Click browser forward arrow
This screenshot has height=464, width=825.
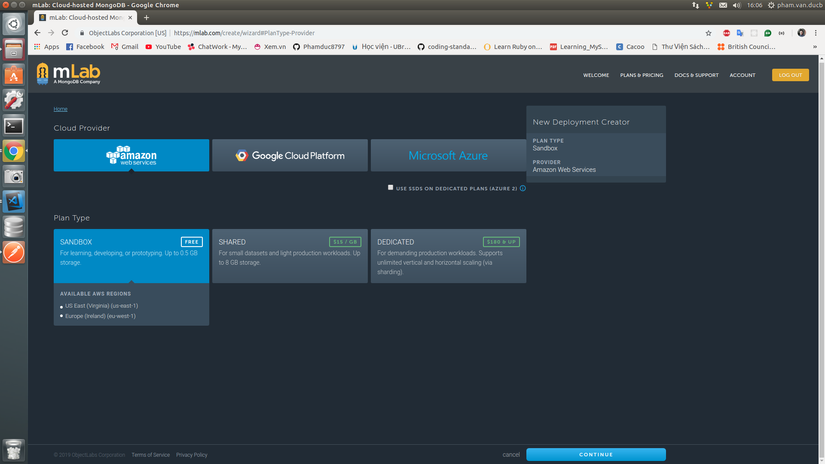(51, 33)
